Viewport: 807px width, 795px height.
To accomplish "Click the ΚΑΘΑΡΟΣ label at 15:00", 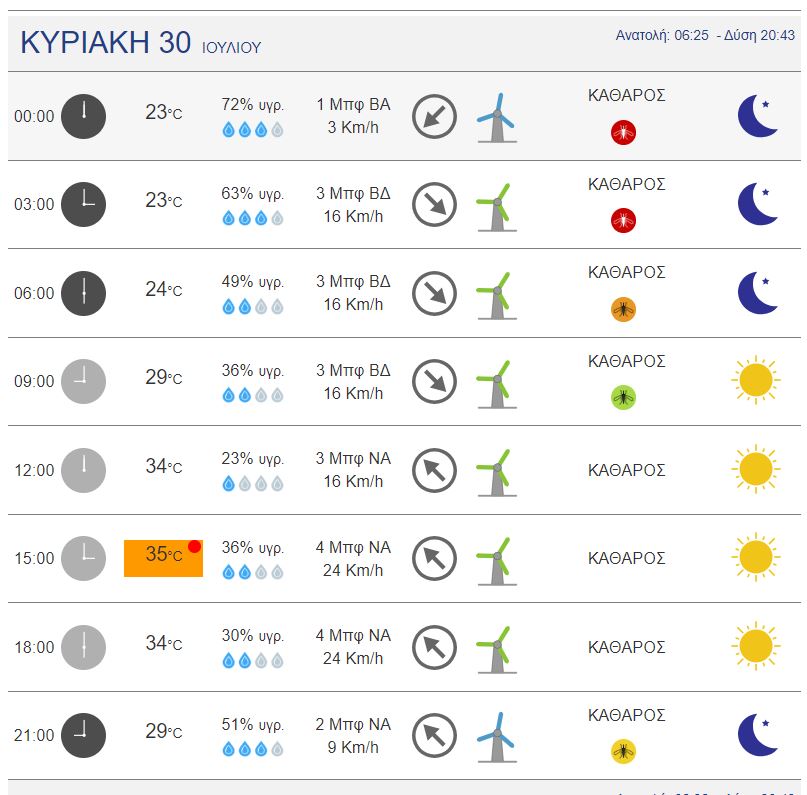I will (x=627, y=558).
